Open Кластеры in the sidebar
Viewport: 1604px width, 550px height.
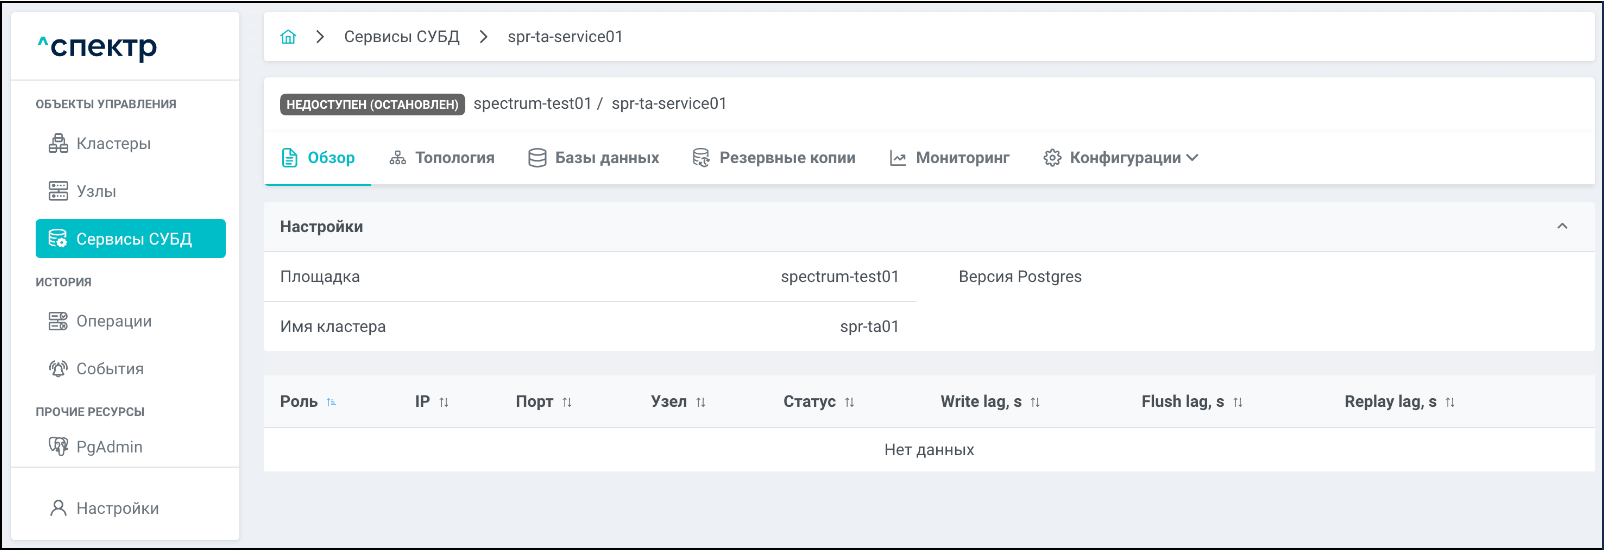113,144
